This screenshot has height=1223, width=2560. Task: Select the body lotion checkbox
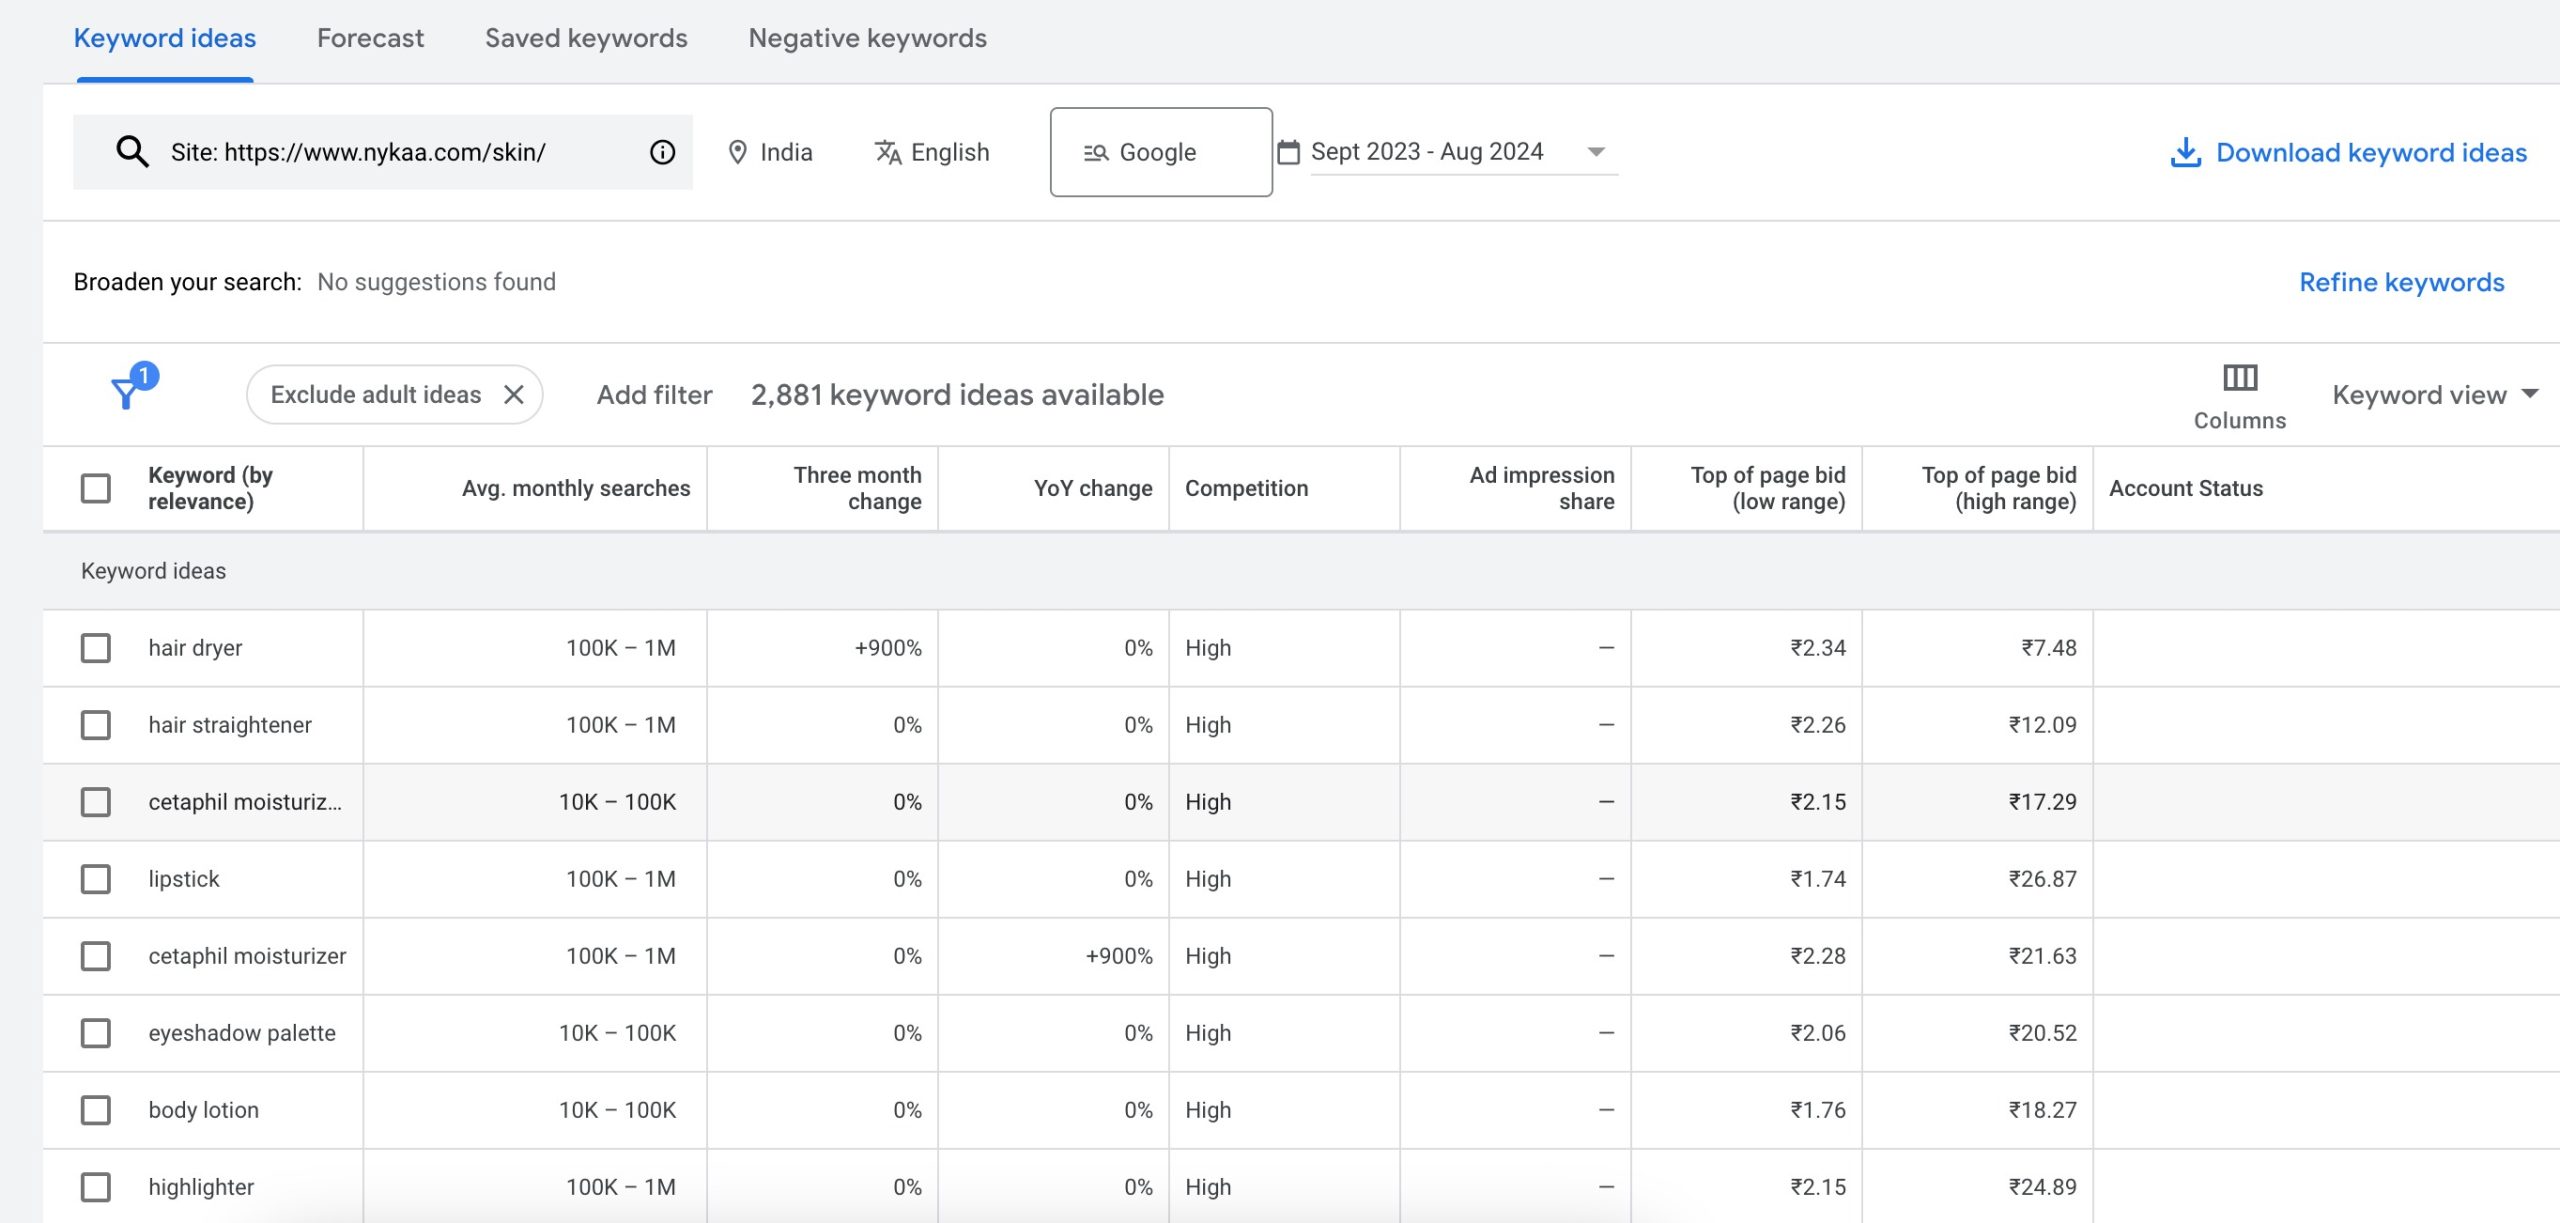tap(96, 1110)
